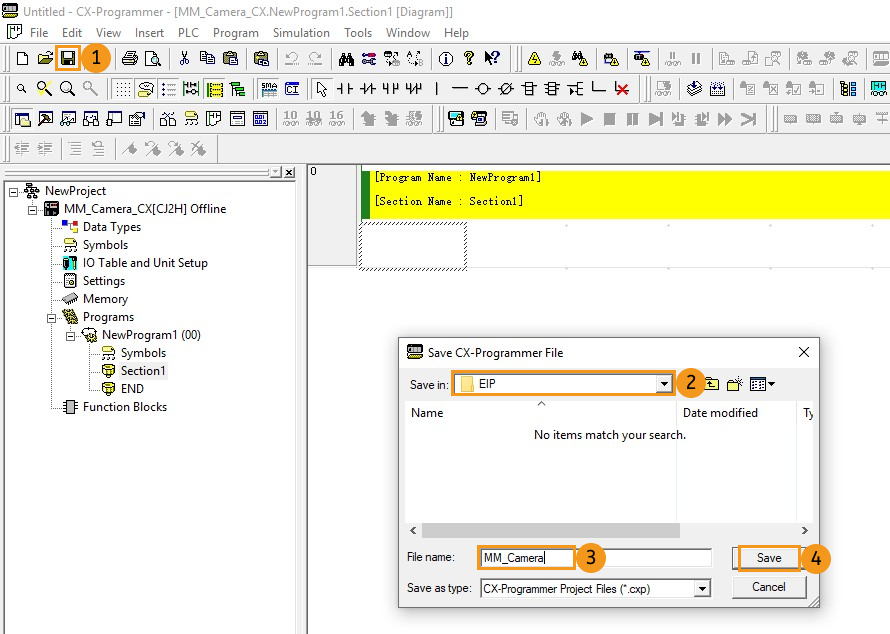Viewport: 890px width, 634px height.
Task: Open the Simulation menu
Action: coord(301,32)
